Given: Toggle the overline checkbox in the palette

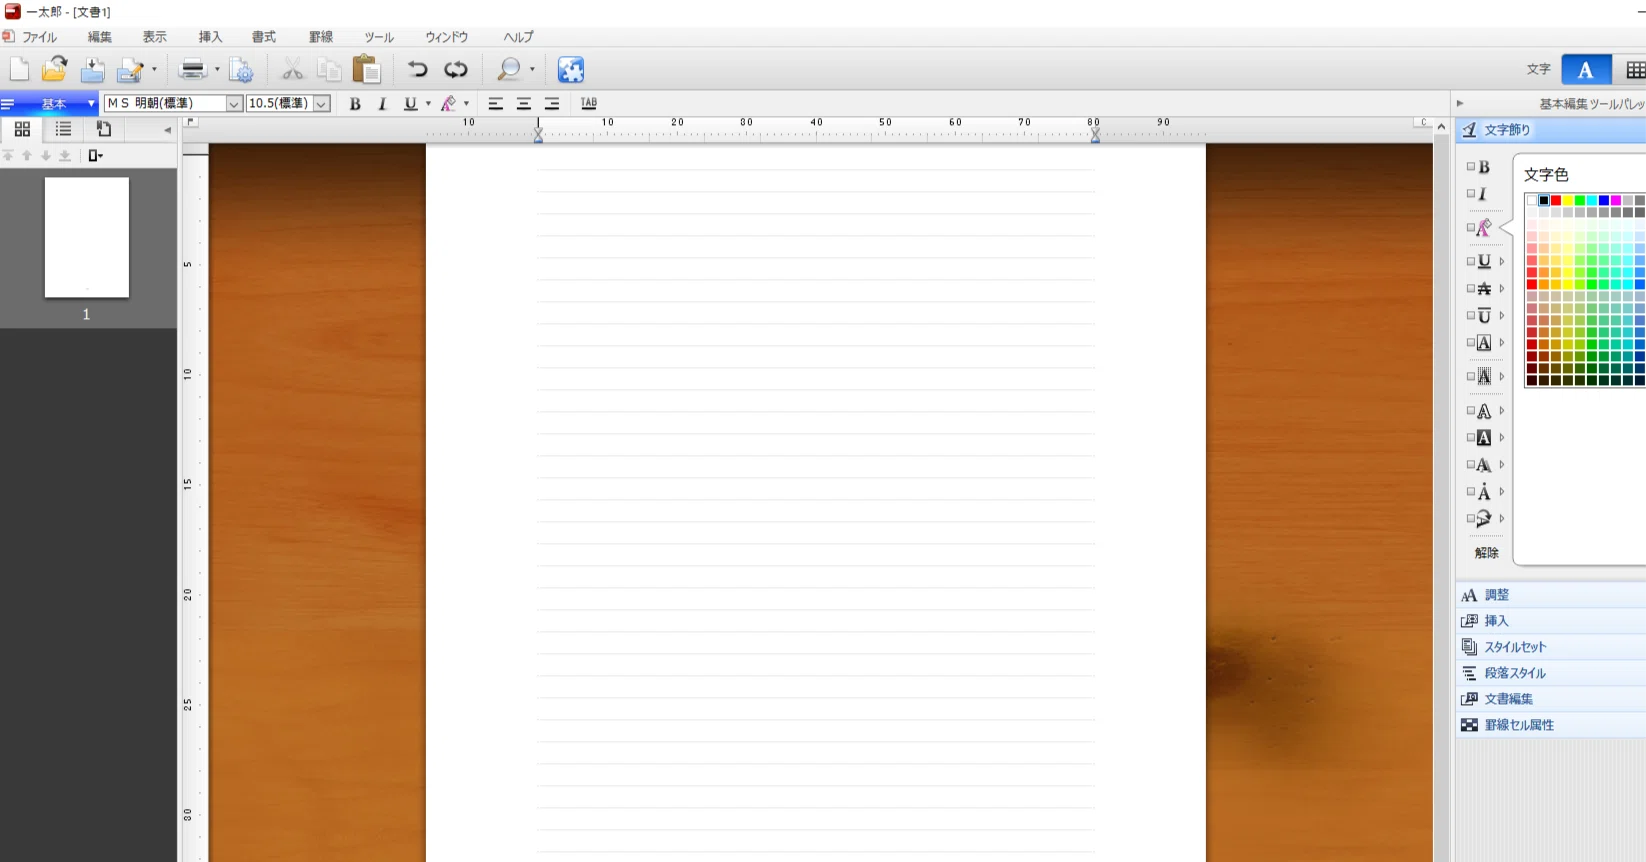Looking at the screenshot, I should tap(1471, 315).
